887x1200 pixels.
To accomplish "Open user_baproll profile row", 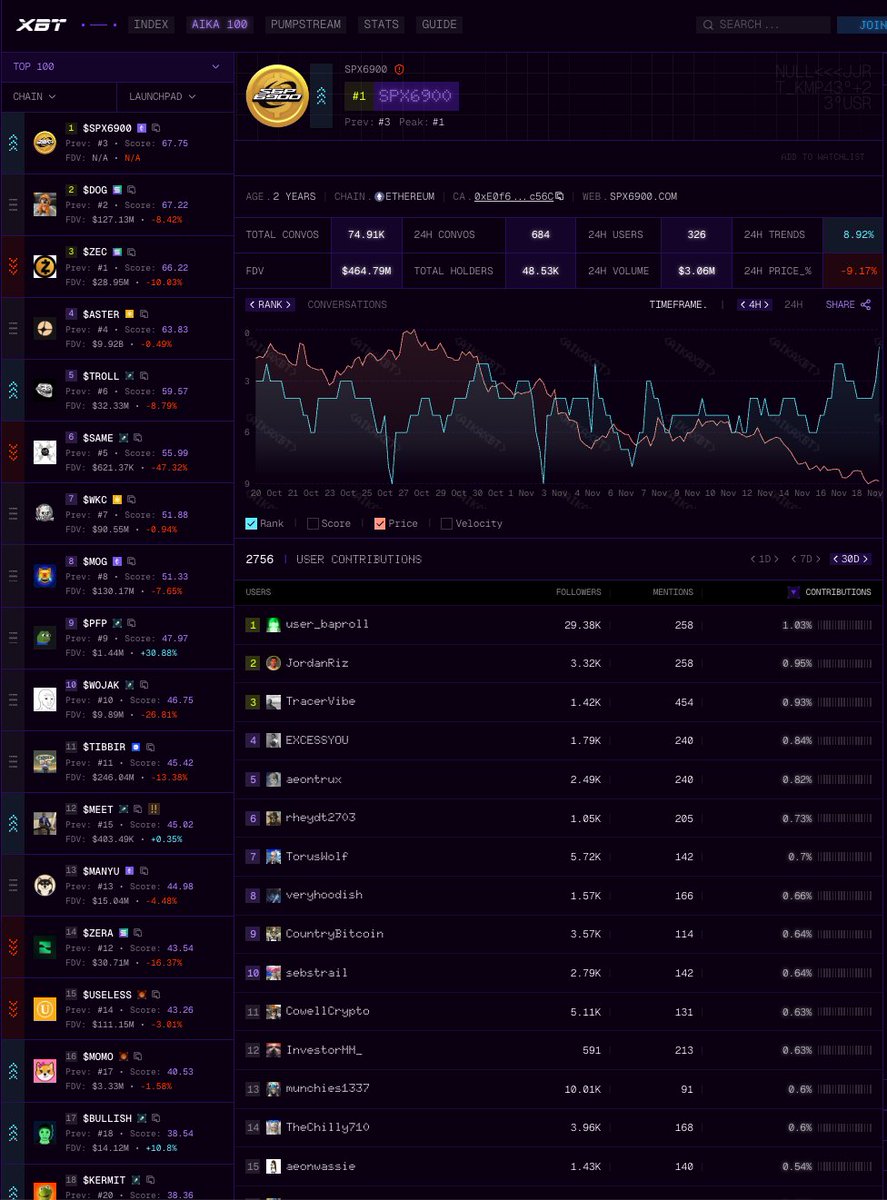I will click(559, 624).
